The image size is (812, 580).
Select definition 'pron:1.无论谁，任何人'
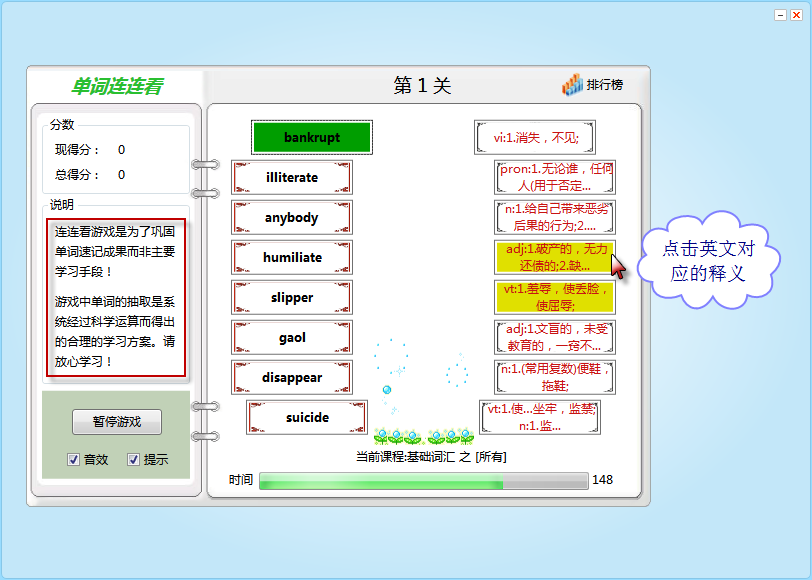[x=555, y=177]
